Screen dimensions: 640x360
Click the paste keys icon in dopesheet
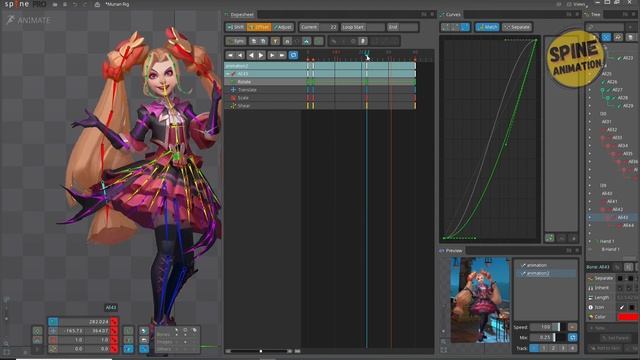click(x=263, y=41)
